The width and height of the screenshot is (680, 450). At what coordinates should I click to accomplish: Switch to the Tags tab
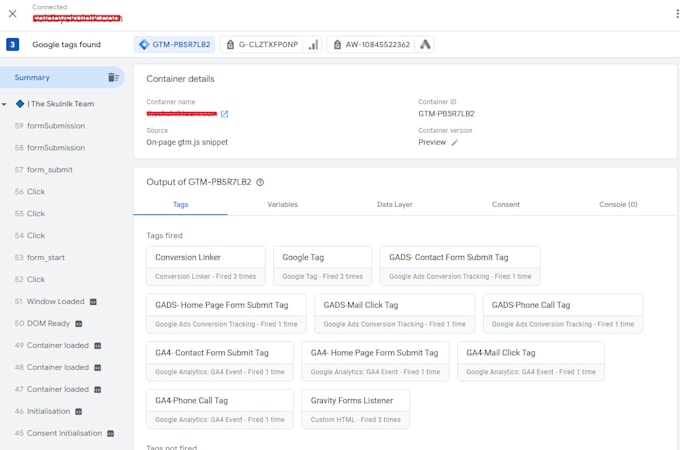pos(180,204)
